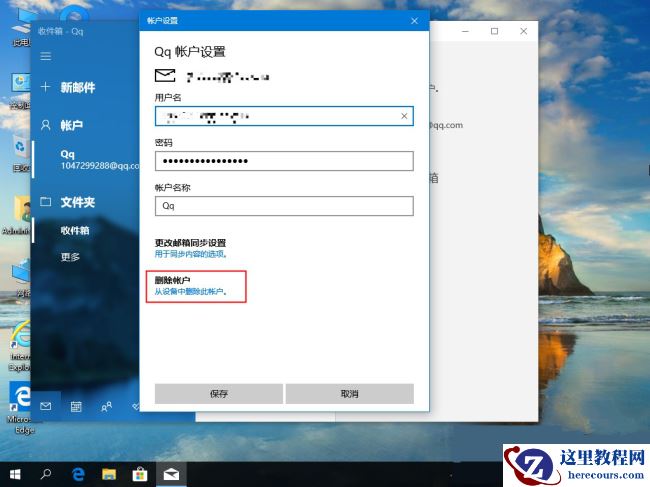Open Calendar icon at sidebar bottom

(76, 407)
